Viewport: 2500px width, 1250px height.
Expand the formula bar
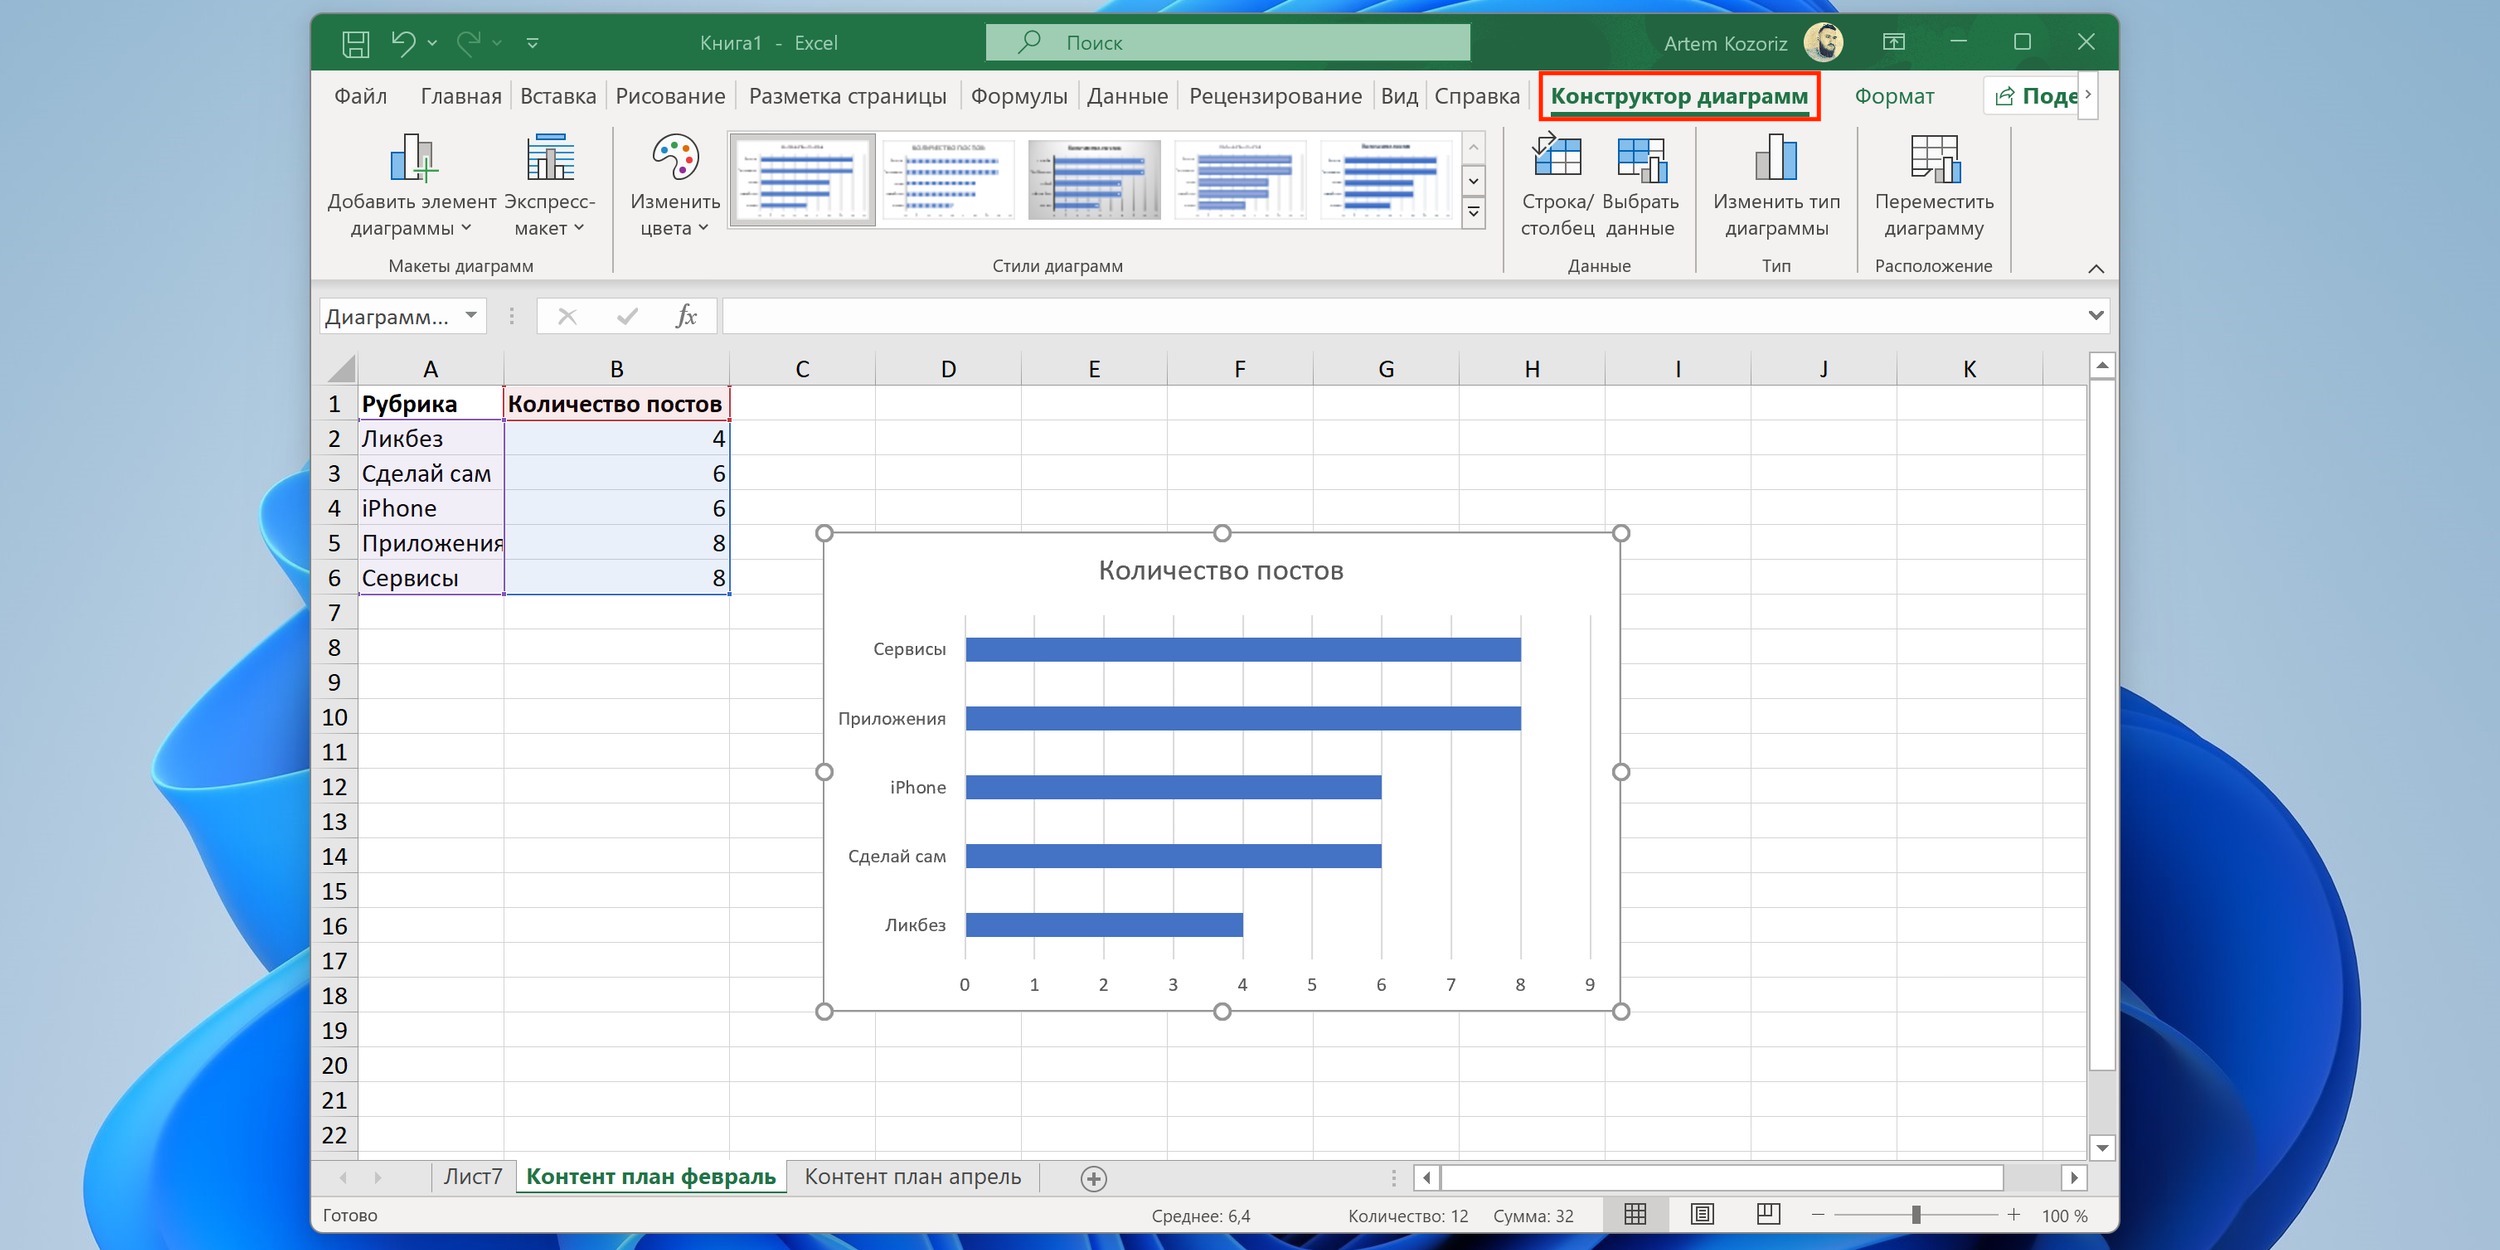click(2095, 316)
